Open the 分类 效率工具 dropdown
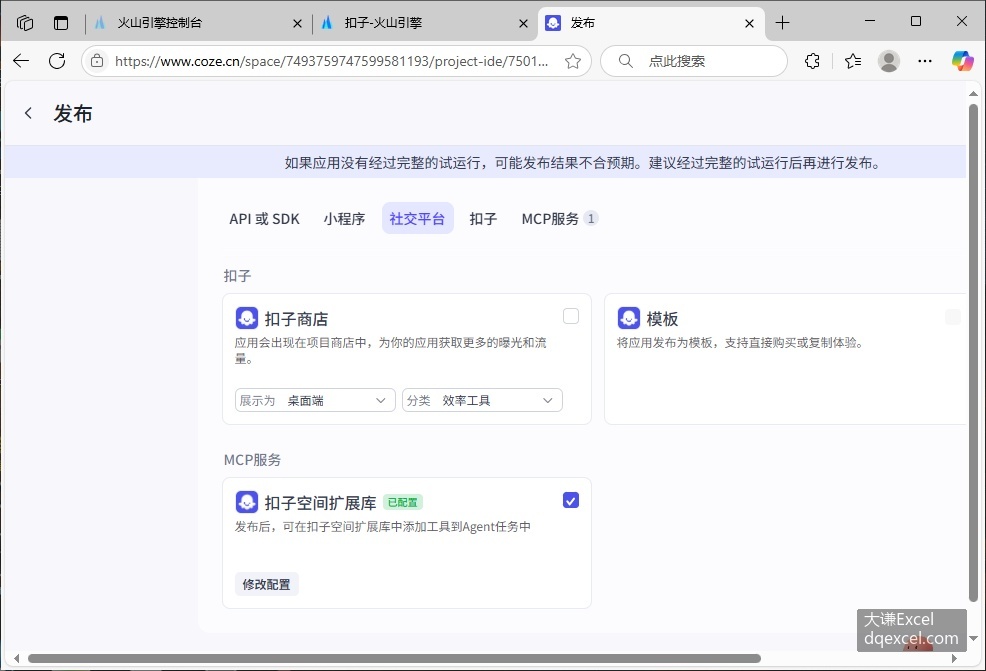 482,400
